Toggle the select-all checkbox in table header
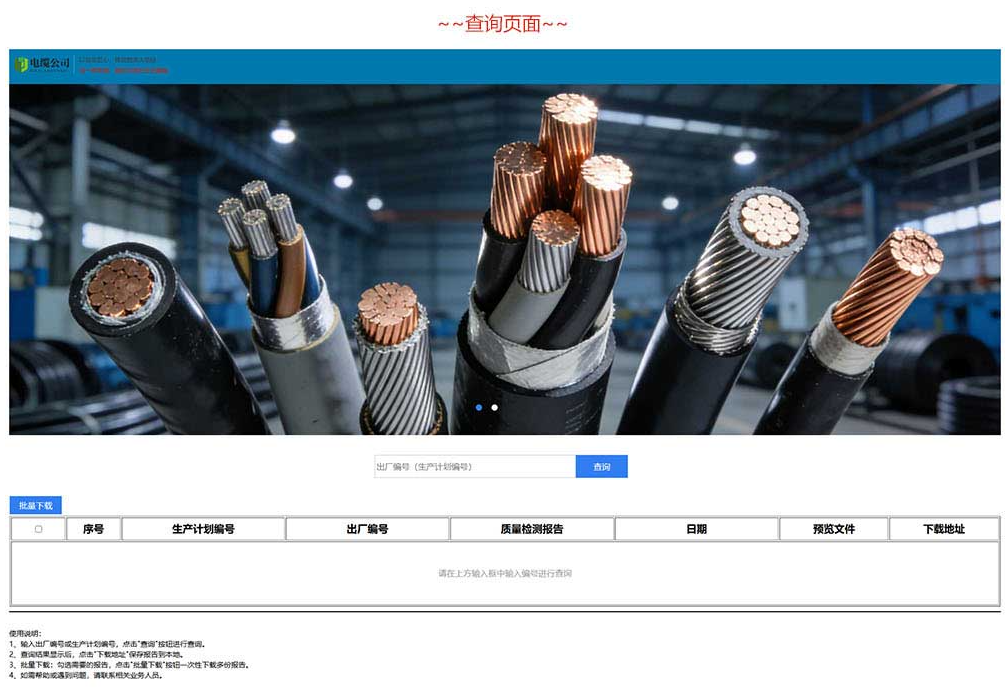1008x699 pixels. tap(38, 529)
